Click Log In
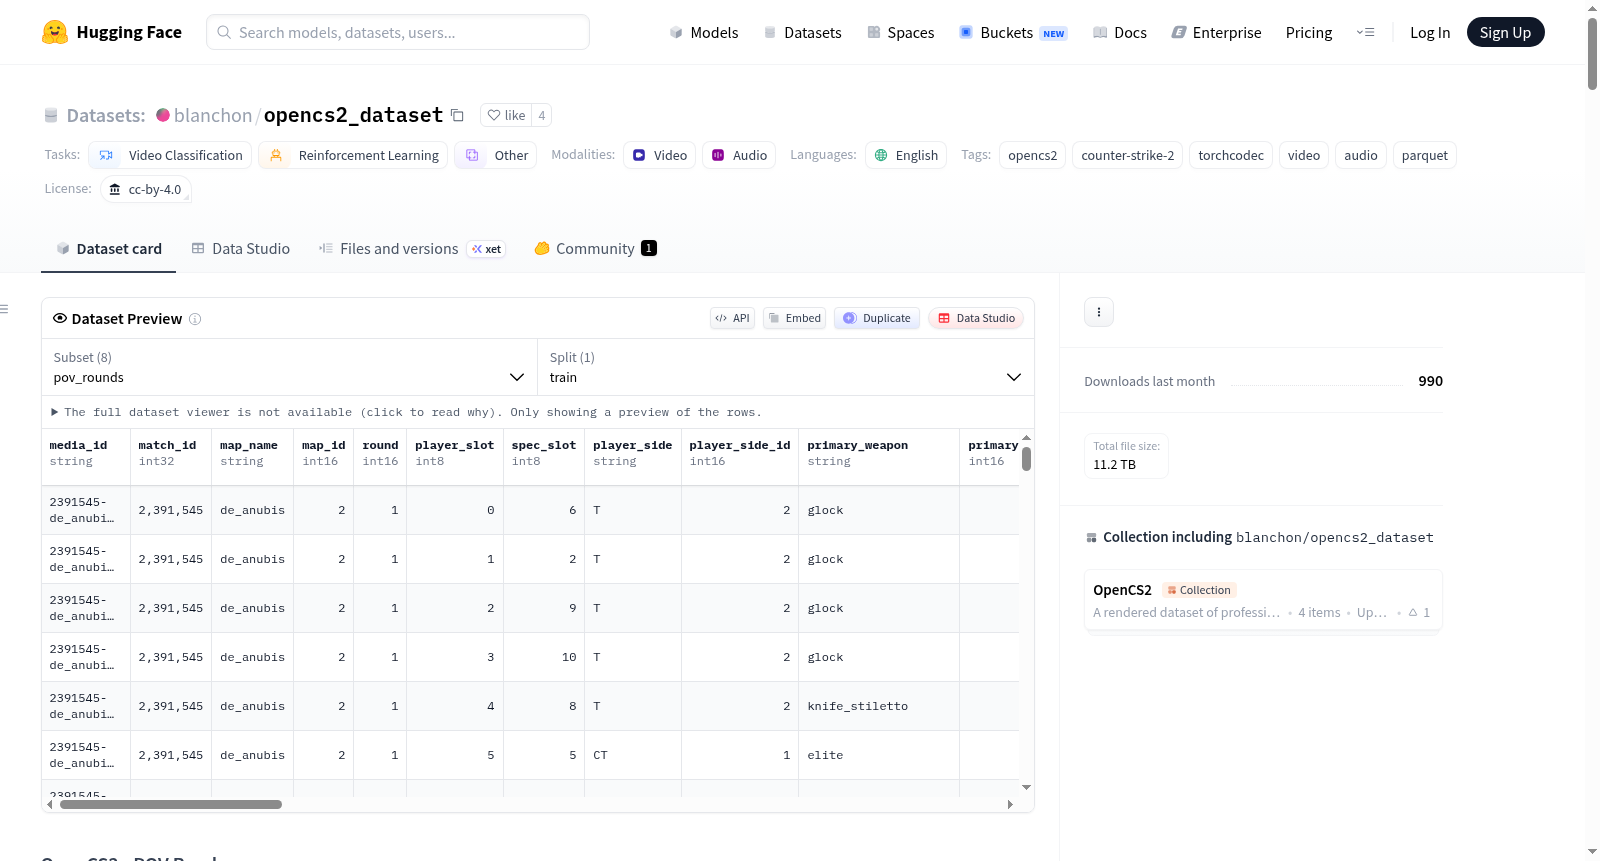Viewport: 1600px width, 861px height. coord(1430,32)
